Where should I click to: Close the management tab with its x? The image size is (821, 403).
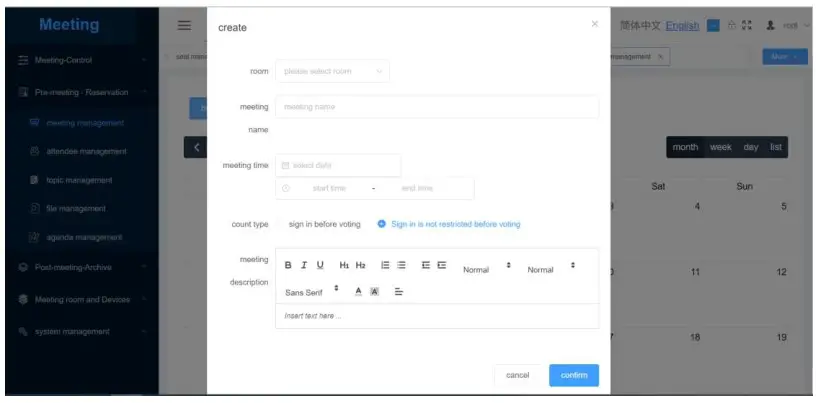pyautogui.click(x=660, y=57)
